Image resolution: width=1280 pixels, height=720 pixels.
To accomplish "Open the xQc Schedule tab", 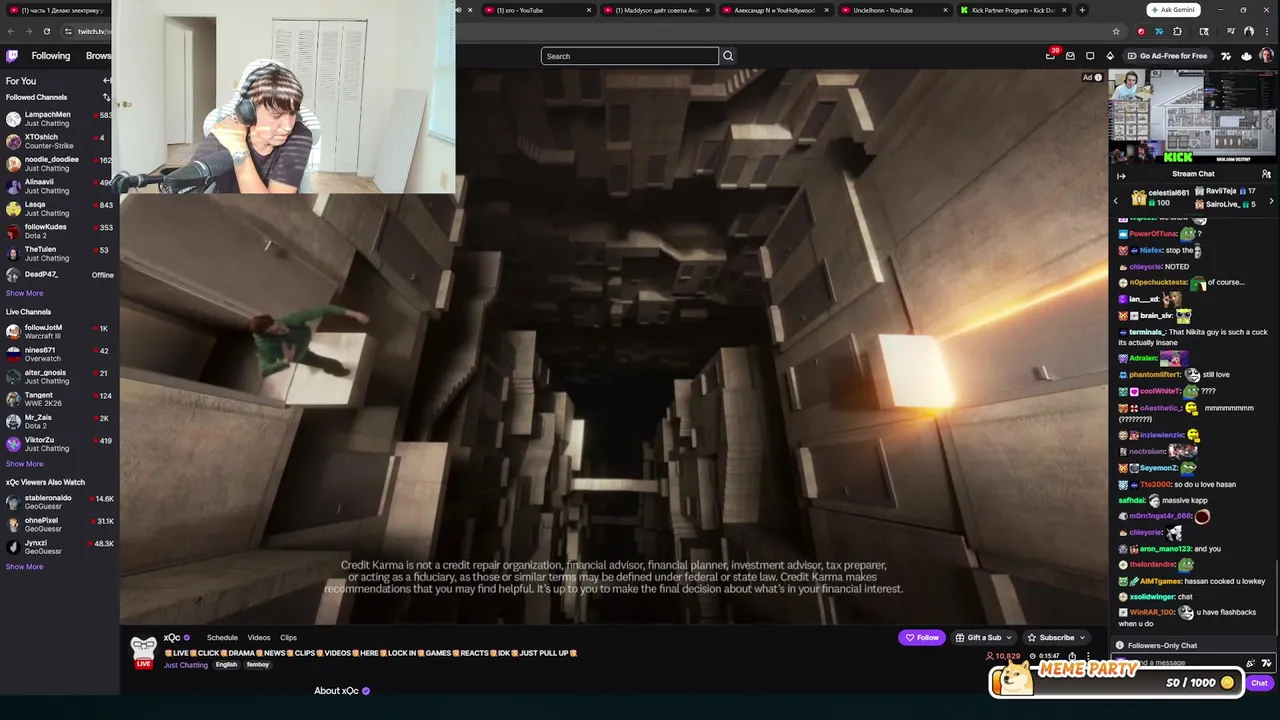I will coord(222,637).
